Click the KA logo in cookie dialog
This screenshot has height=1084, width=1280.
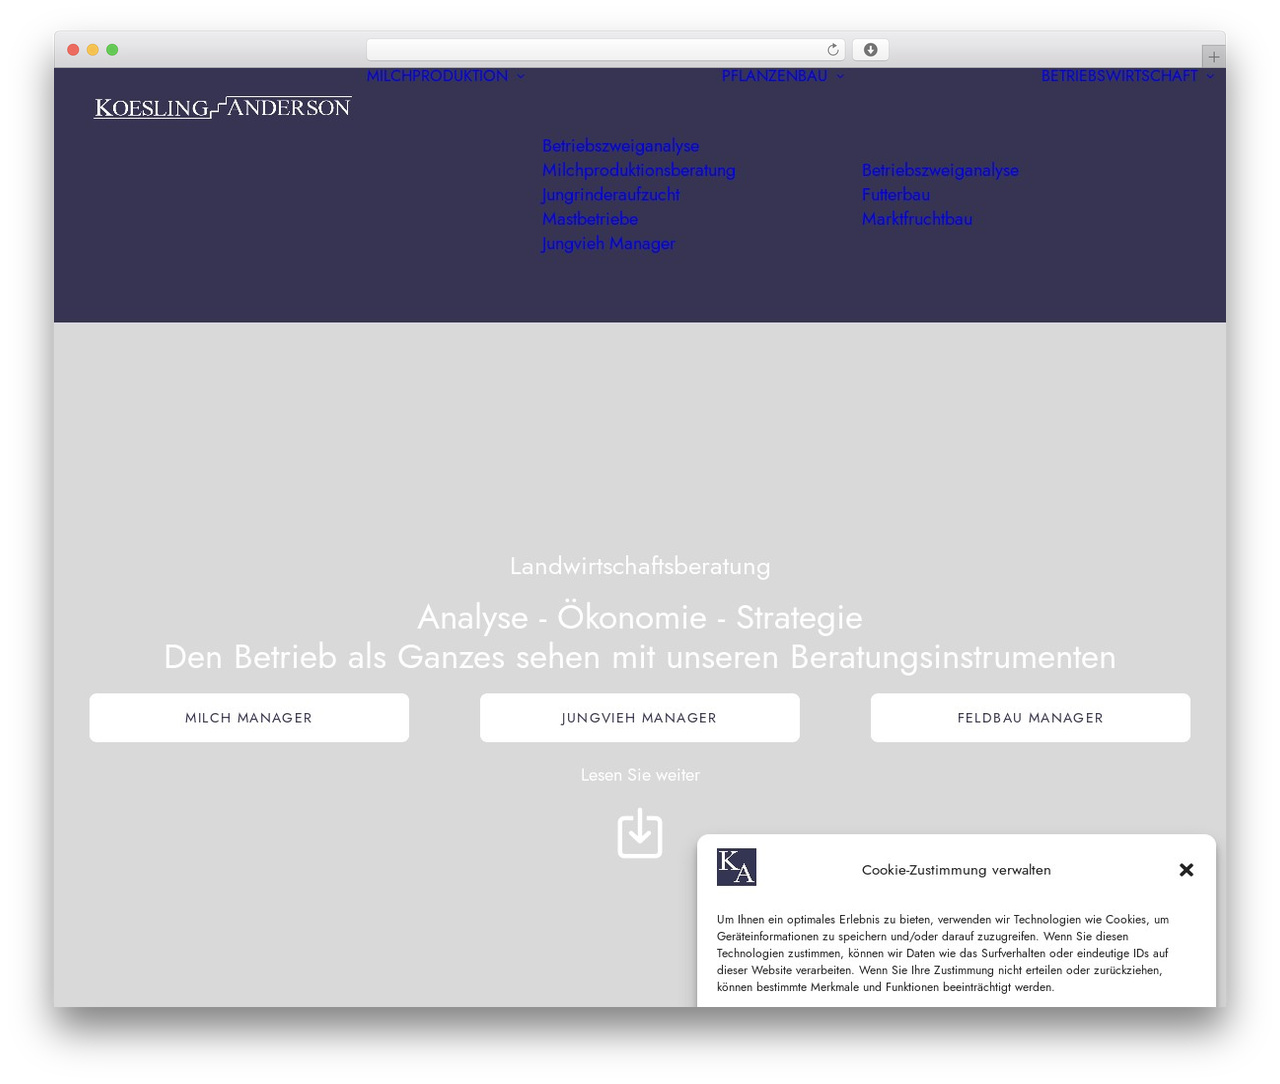736,867
